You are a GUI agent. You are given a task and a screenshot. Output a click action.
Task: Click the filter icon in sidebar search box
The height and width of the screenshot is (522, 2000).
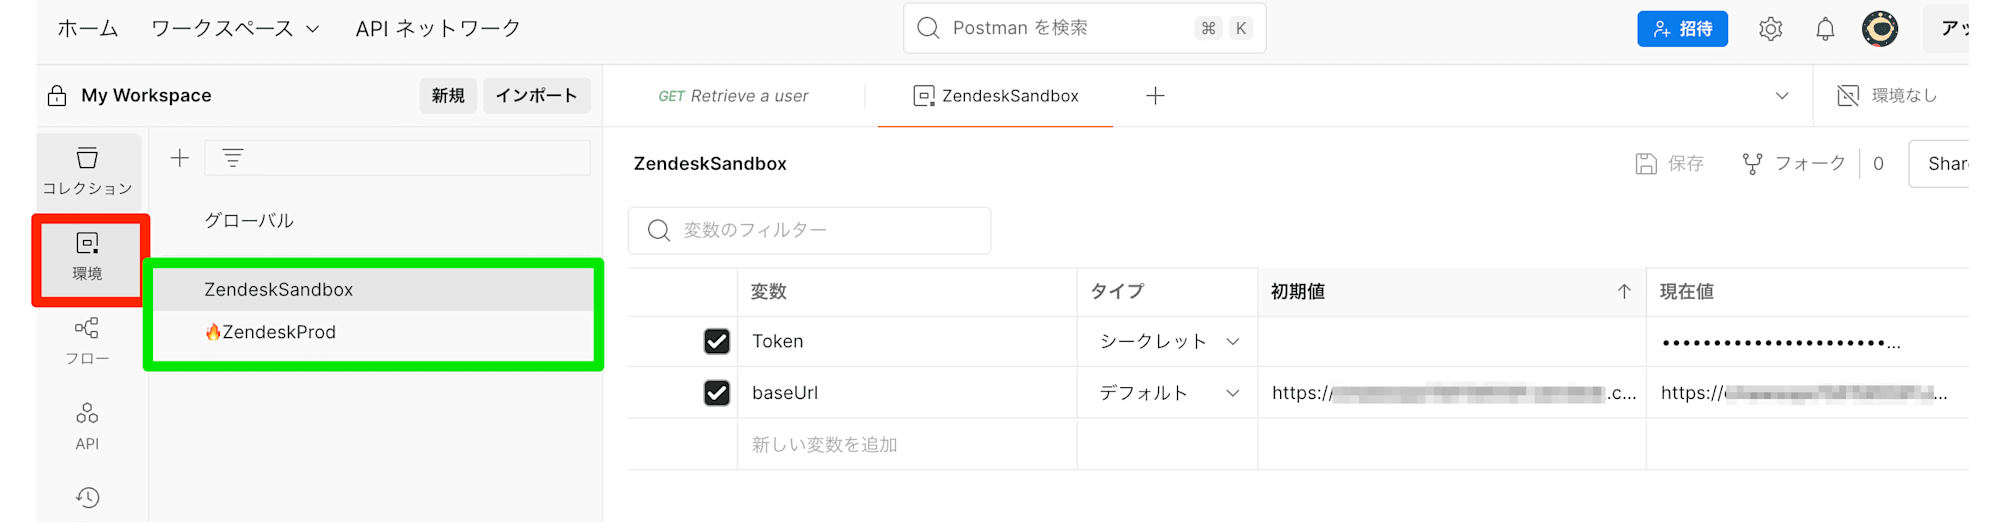[x=233, y=158]
